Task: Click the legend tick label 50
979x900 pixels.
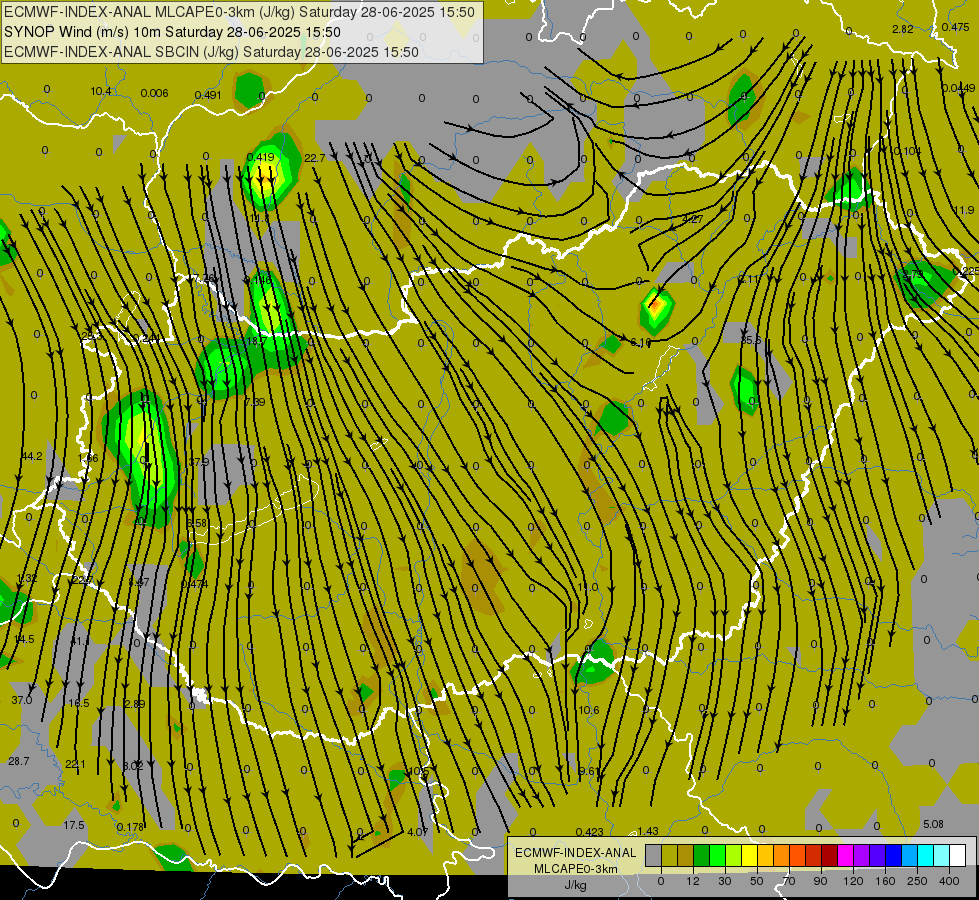Action: point(757,881)
